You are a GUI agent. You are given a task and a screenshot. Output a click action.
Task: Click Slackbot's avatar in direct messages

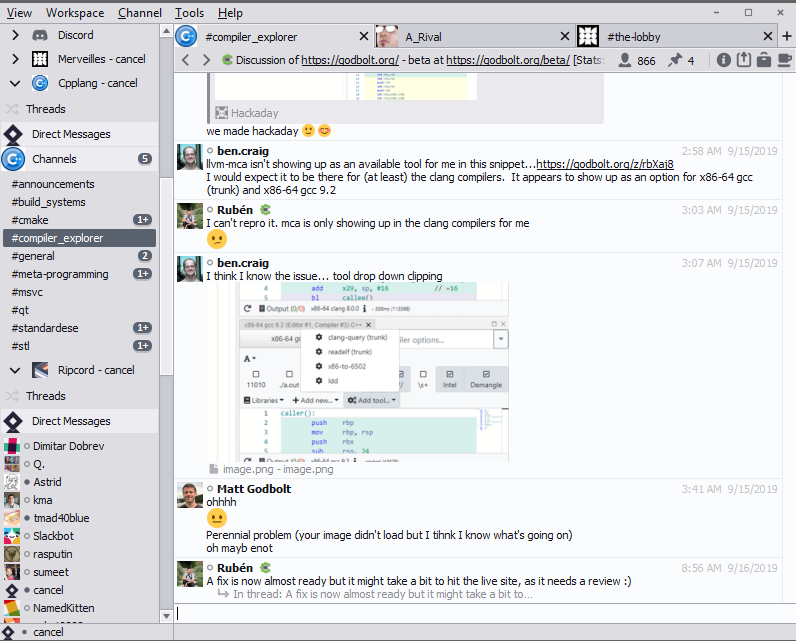click(12, 536)
